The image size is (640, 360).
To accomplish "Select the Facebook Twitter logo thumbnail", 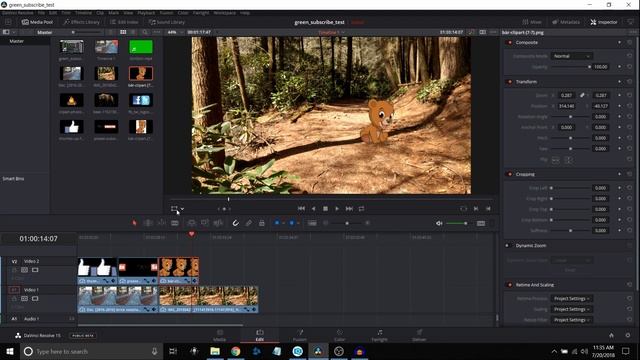I will (x=141, y=100).
